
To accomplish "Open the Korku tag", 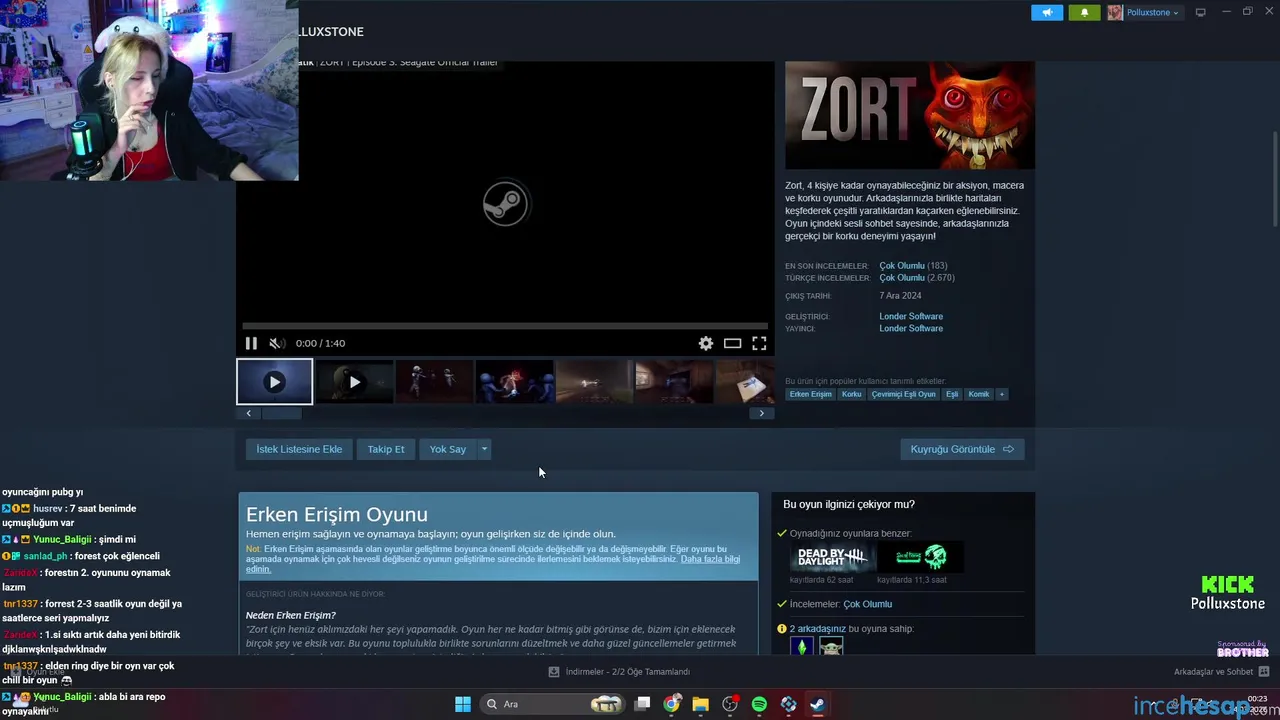I will pos(851,394).
